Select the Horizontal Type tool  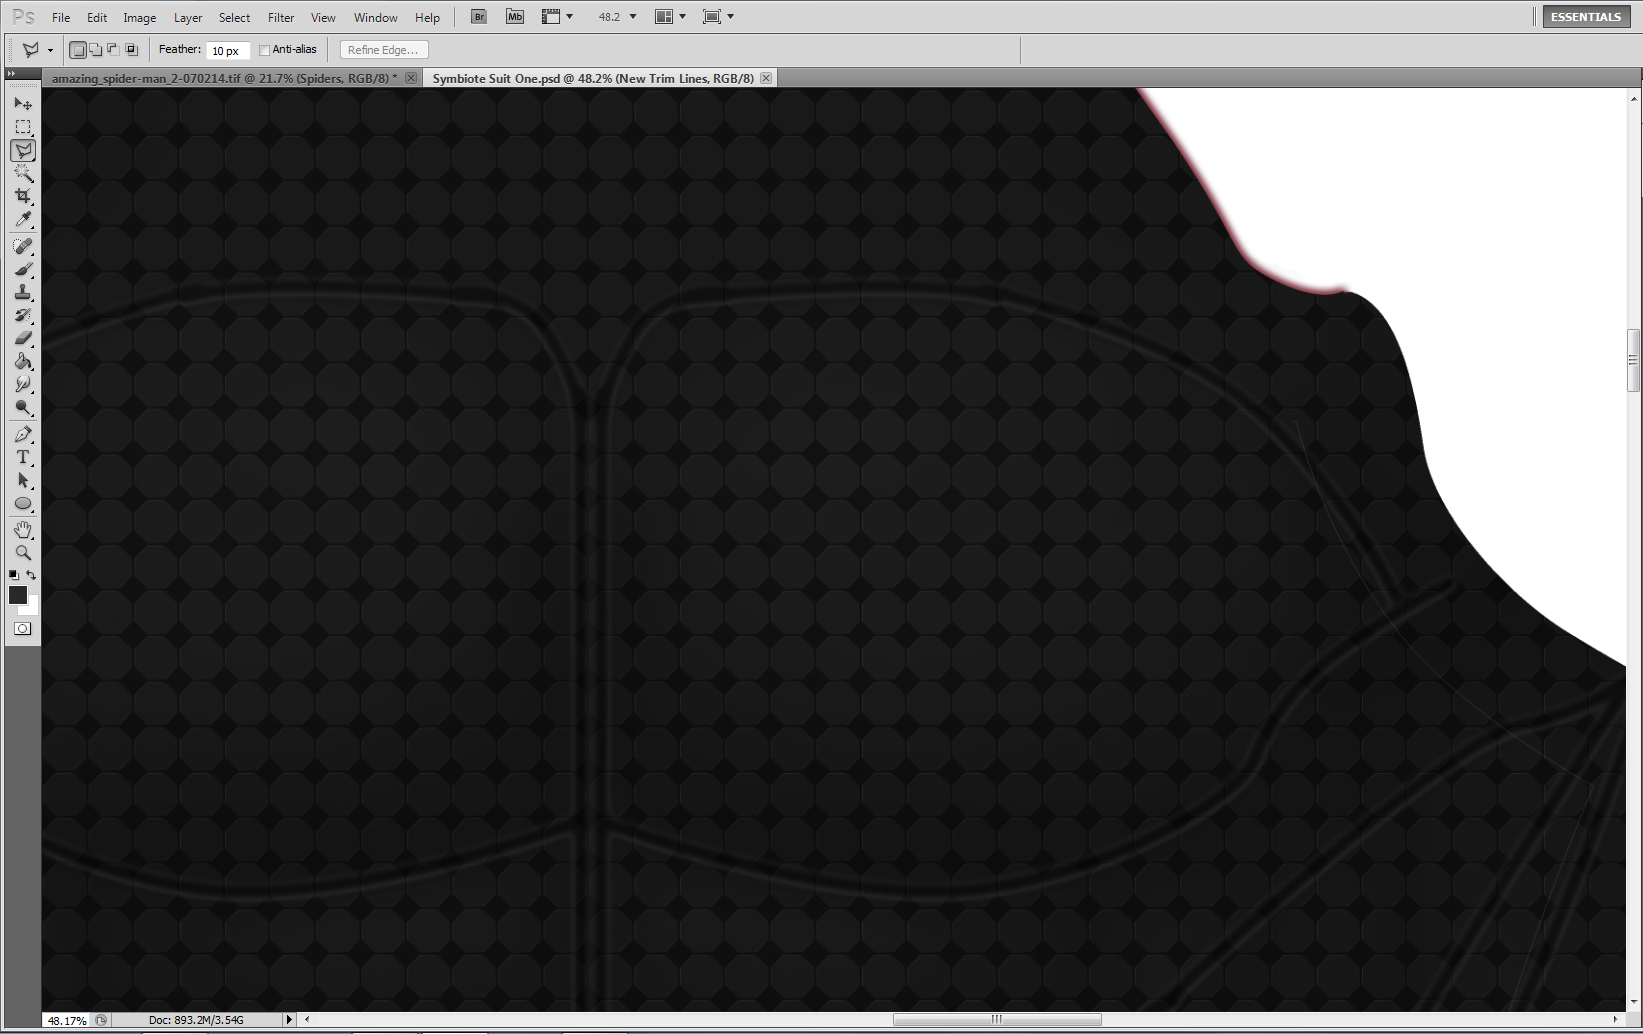click(23, 457)
